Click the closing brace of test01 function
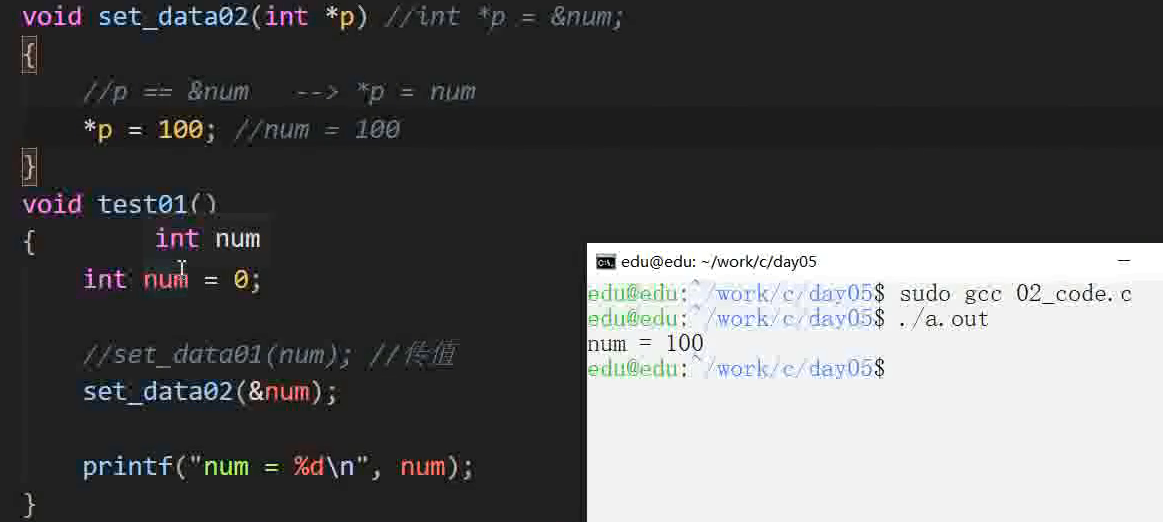The image size is (1163, 522). click(x=29, y=506)
